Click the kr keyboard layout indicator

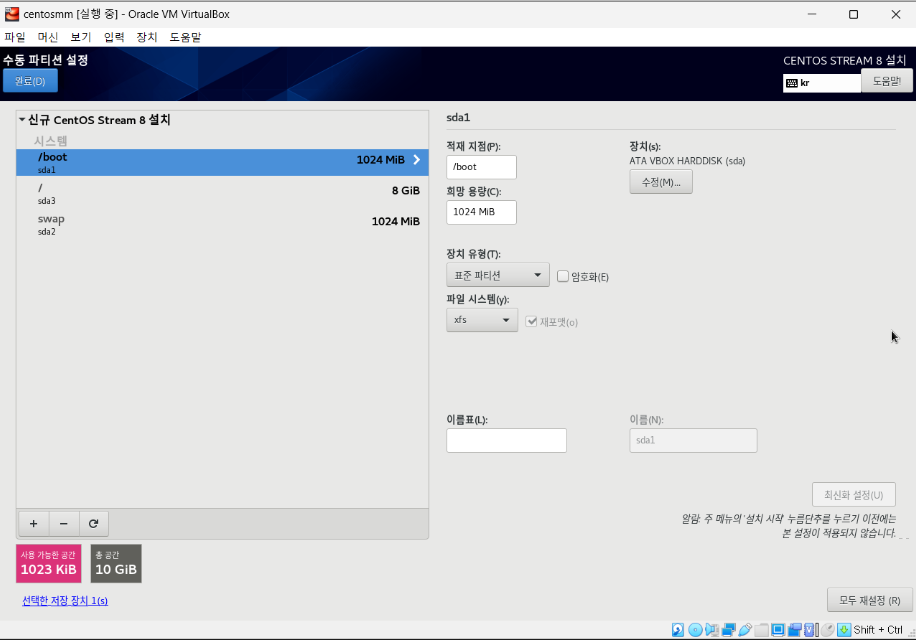(821, 83)
